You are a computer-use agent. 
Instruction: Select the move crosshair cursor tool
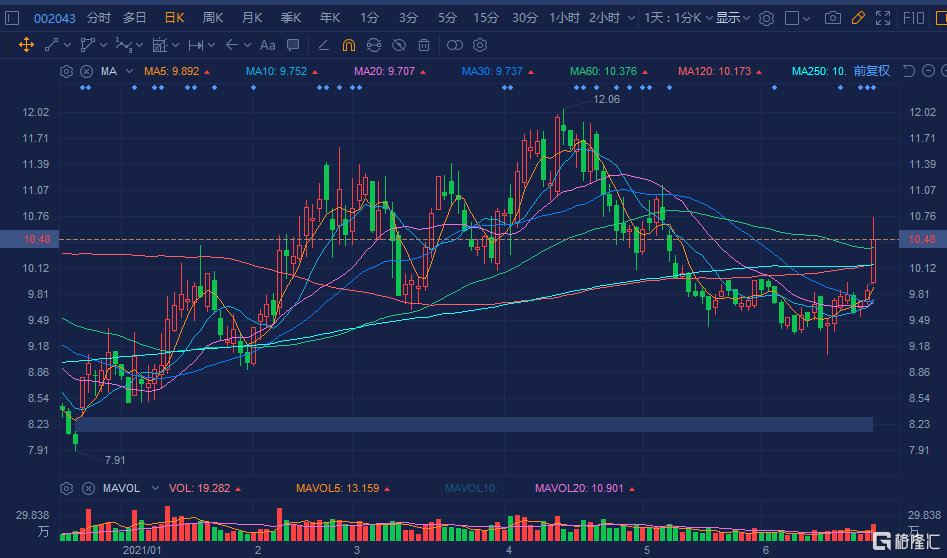(26, 45)
